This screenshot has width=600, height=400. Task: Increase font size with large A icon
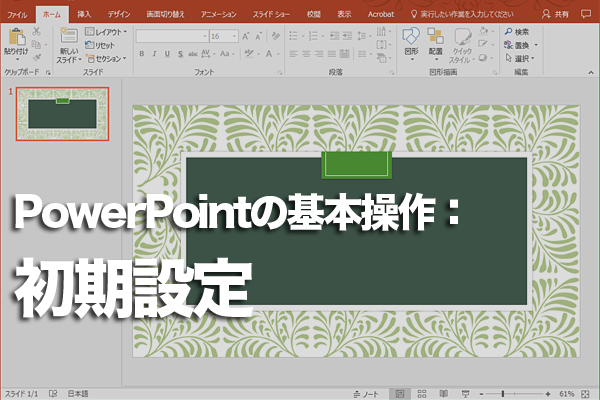246,36
